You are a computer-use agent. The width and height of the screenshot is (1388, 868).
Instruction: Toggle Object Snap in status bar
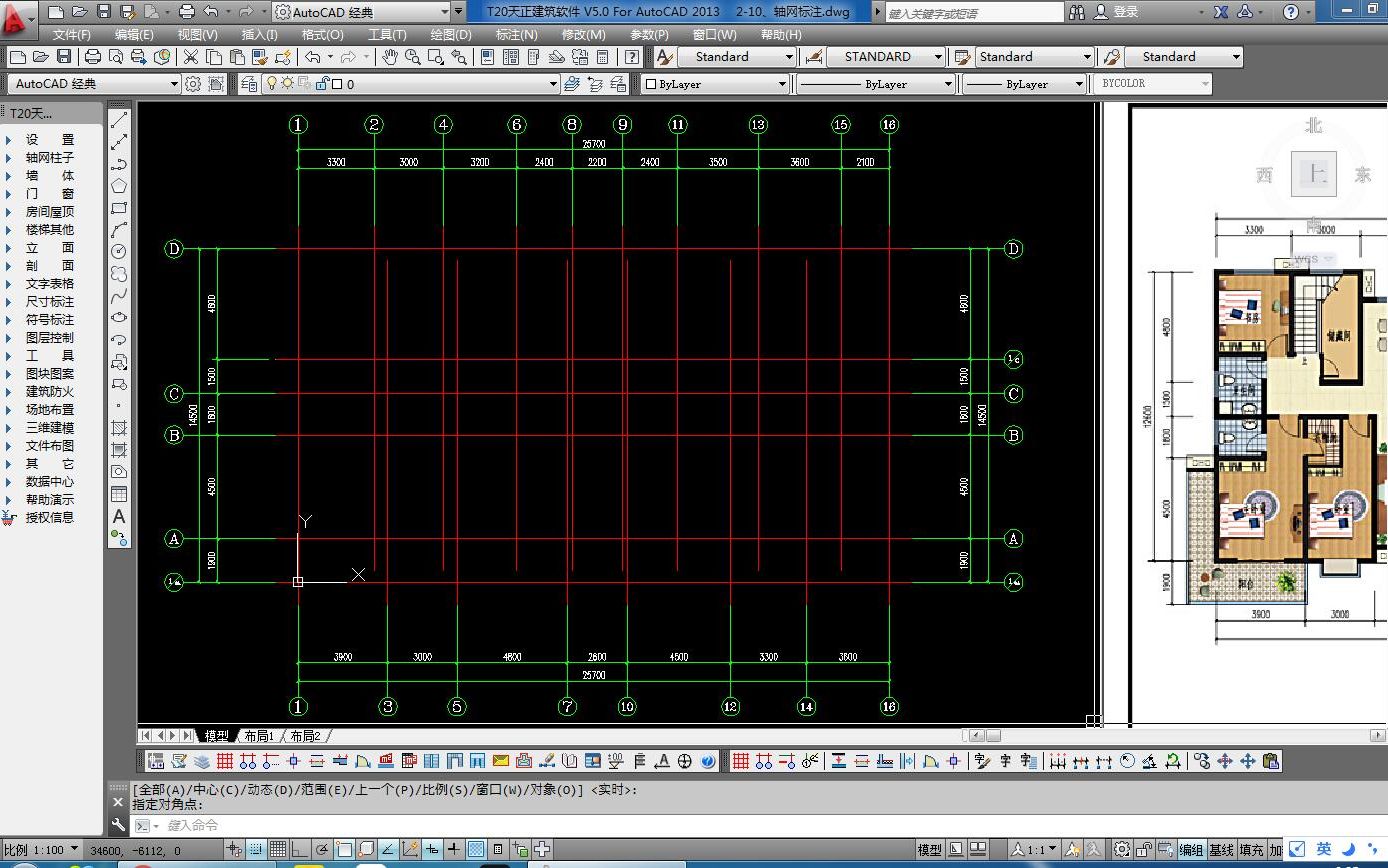coord(344,849)
